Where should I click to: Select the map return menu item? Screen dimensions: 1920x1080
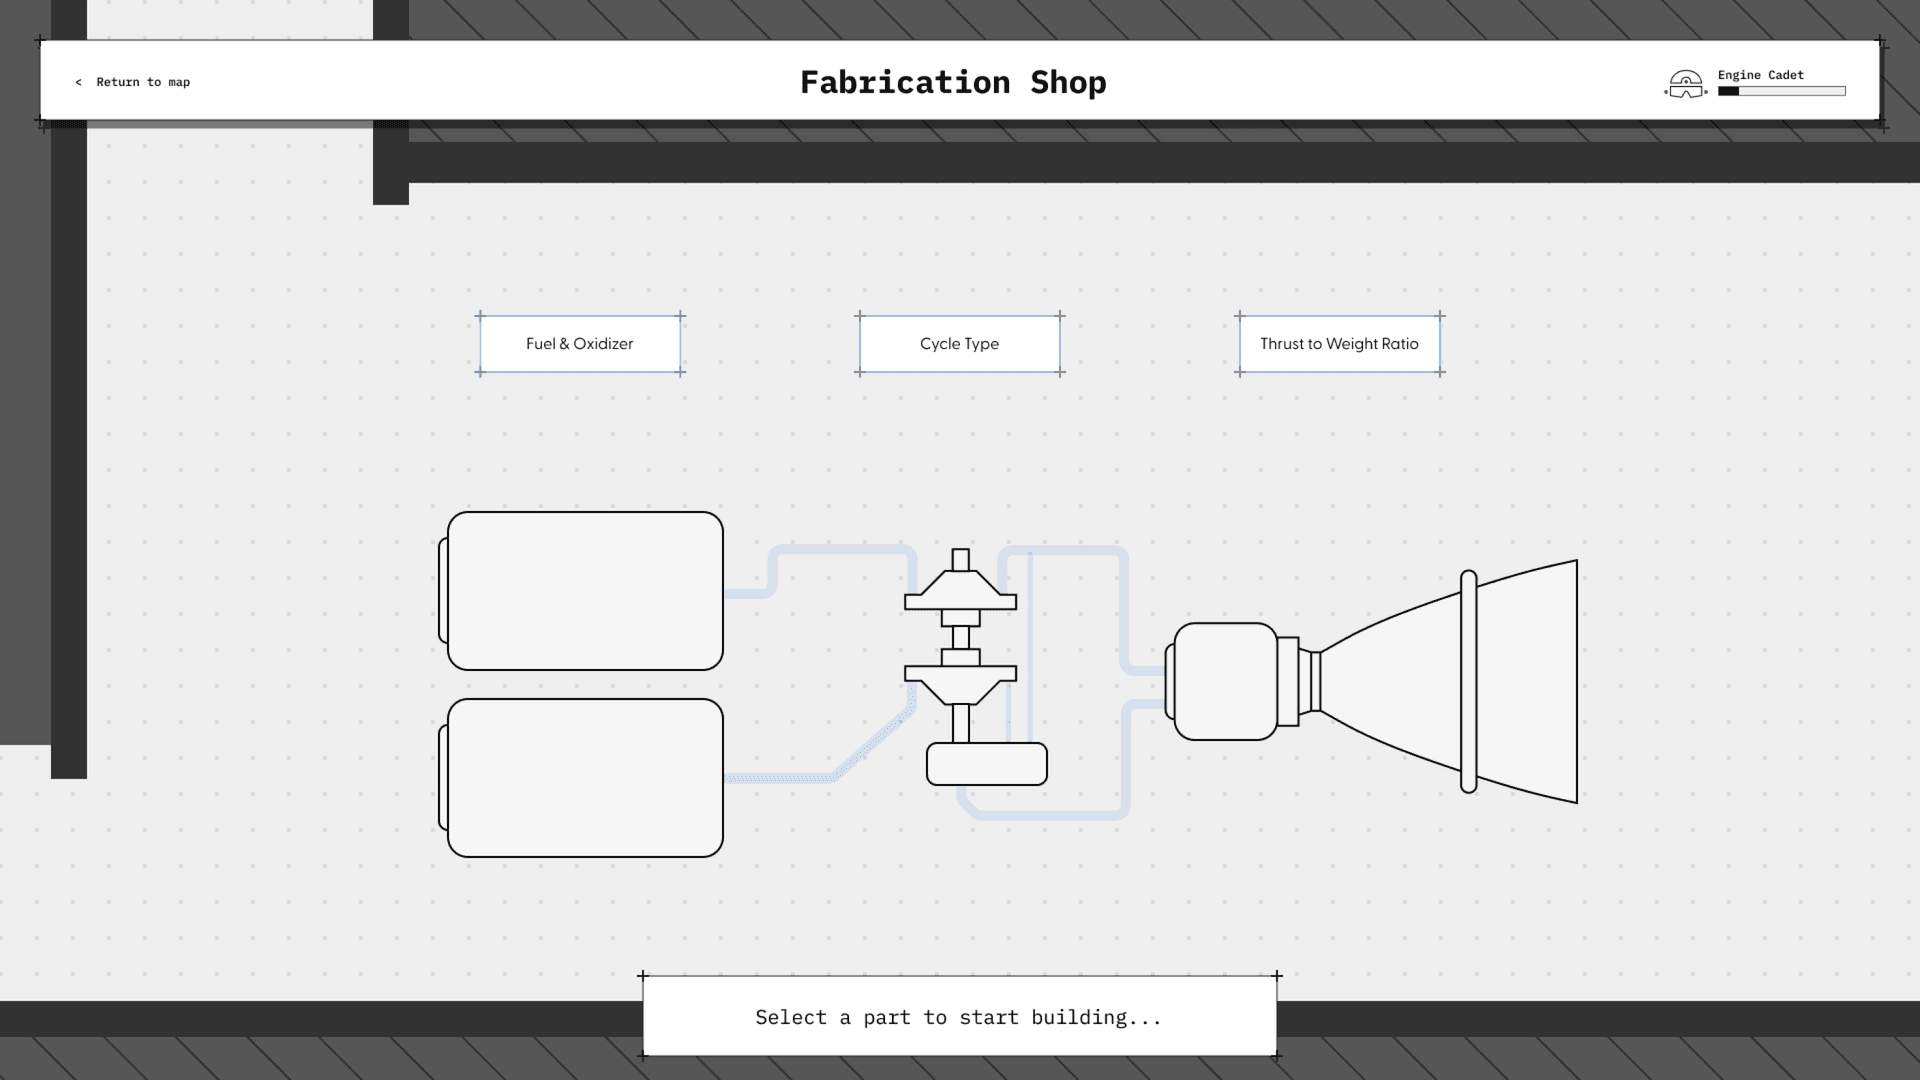(x=132, y=82)
